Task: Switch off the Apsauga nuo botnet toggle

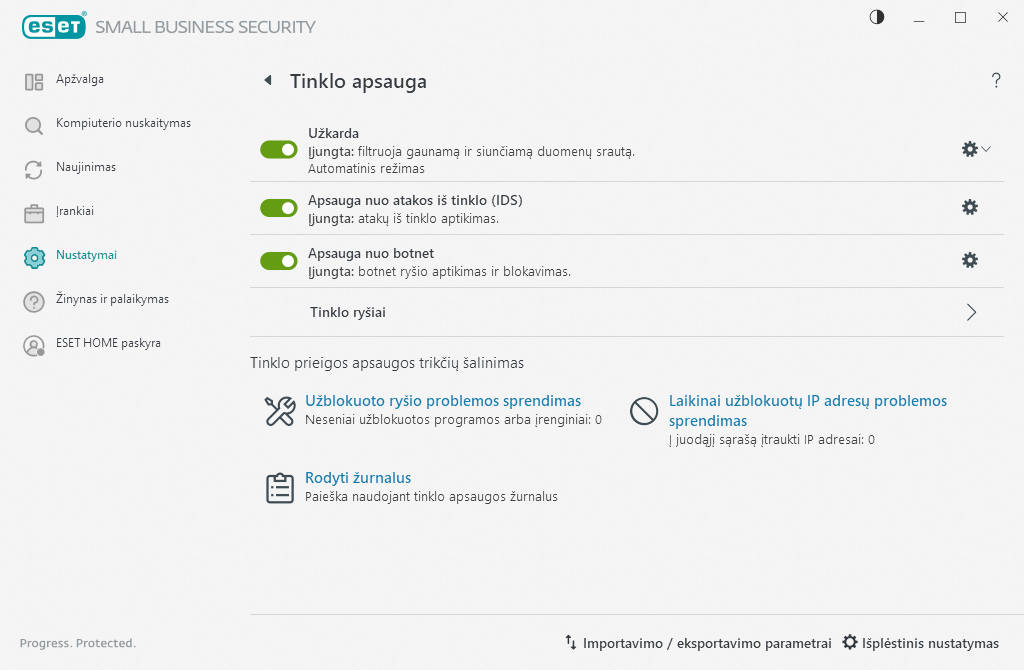Action: coord(279,261)
